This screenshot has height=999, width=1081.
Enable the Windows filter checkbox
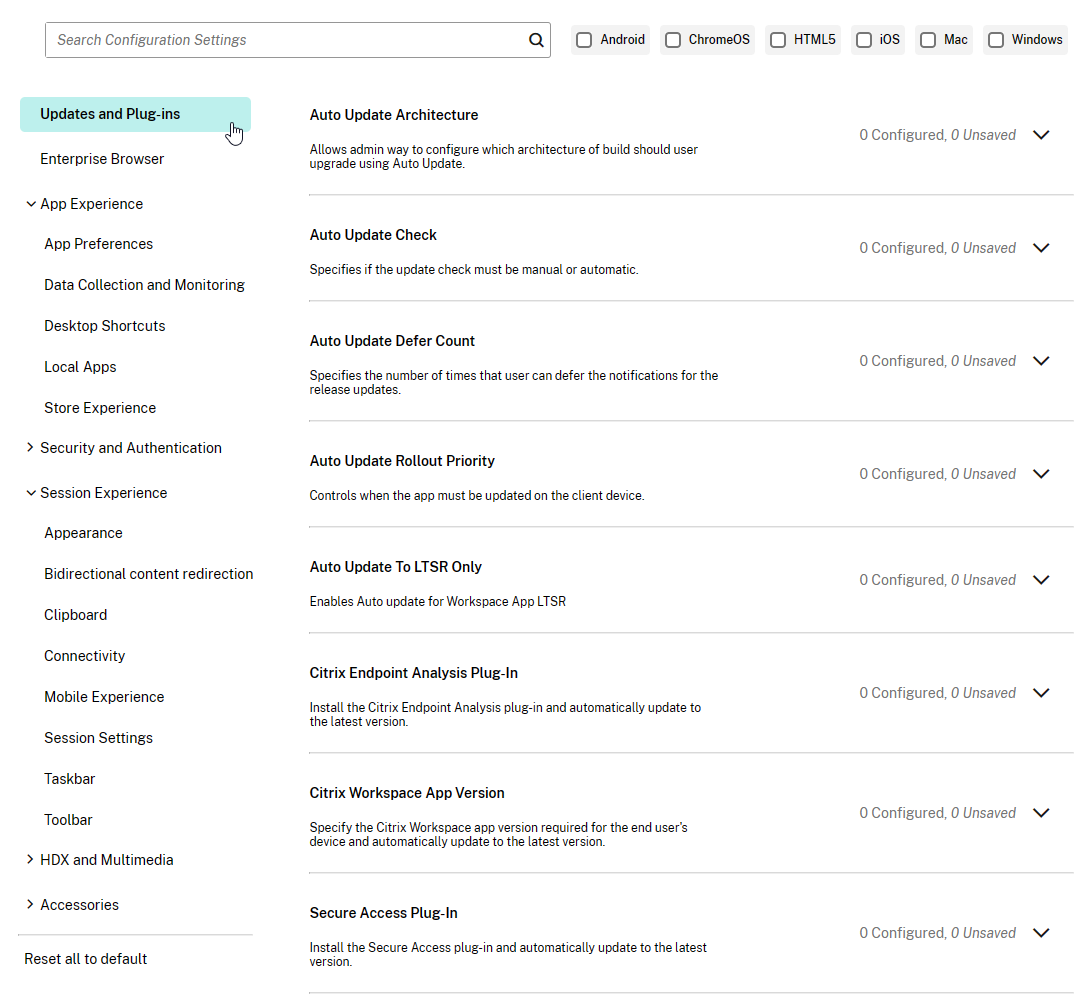[996, 40]
